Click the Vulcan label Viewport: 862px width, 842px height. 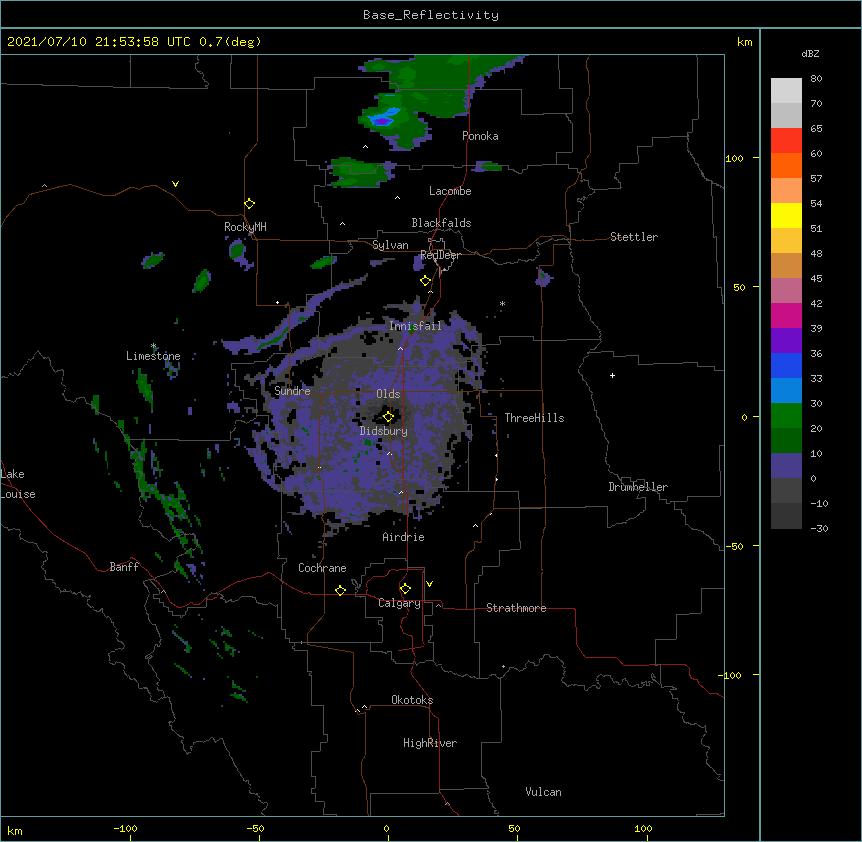[543, 792]
